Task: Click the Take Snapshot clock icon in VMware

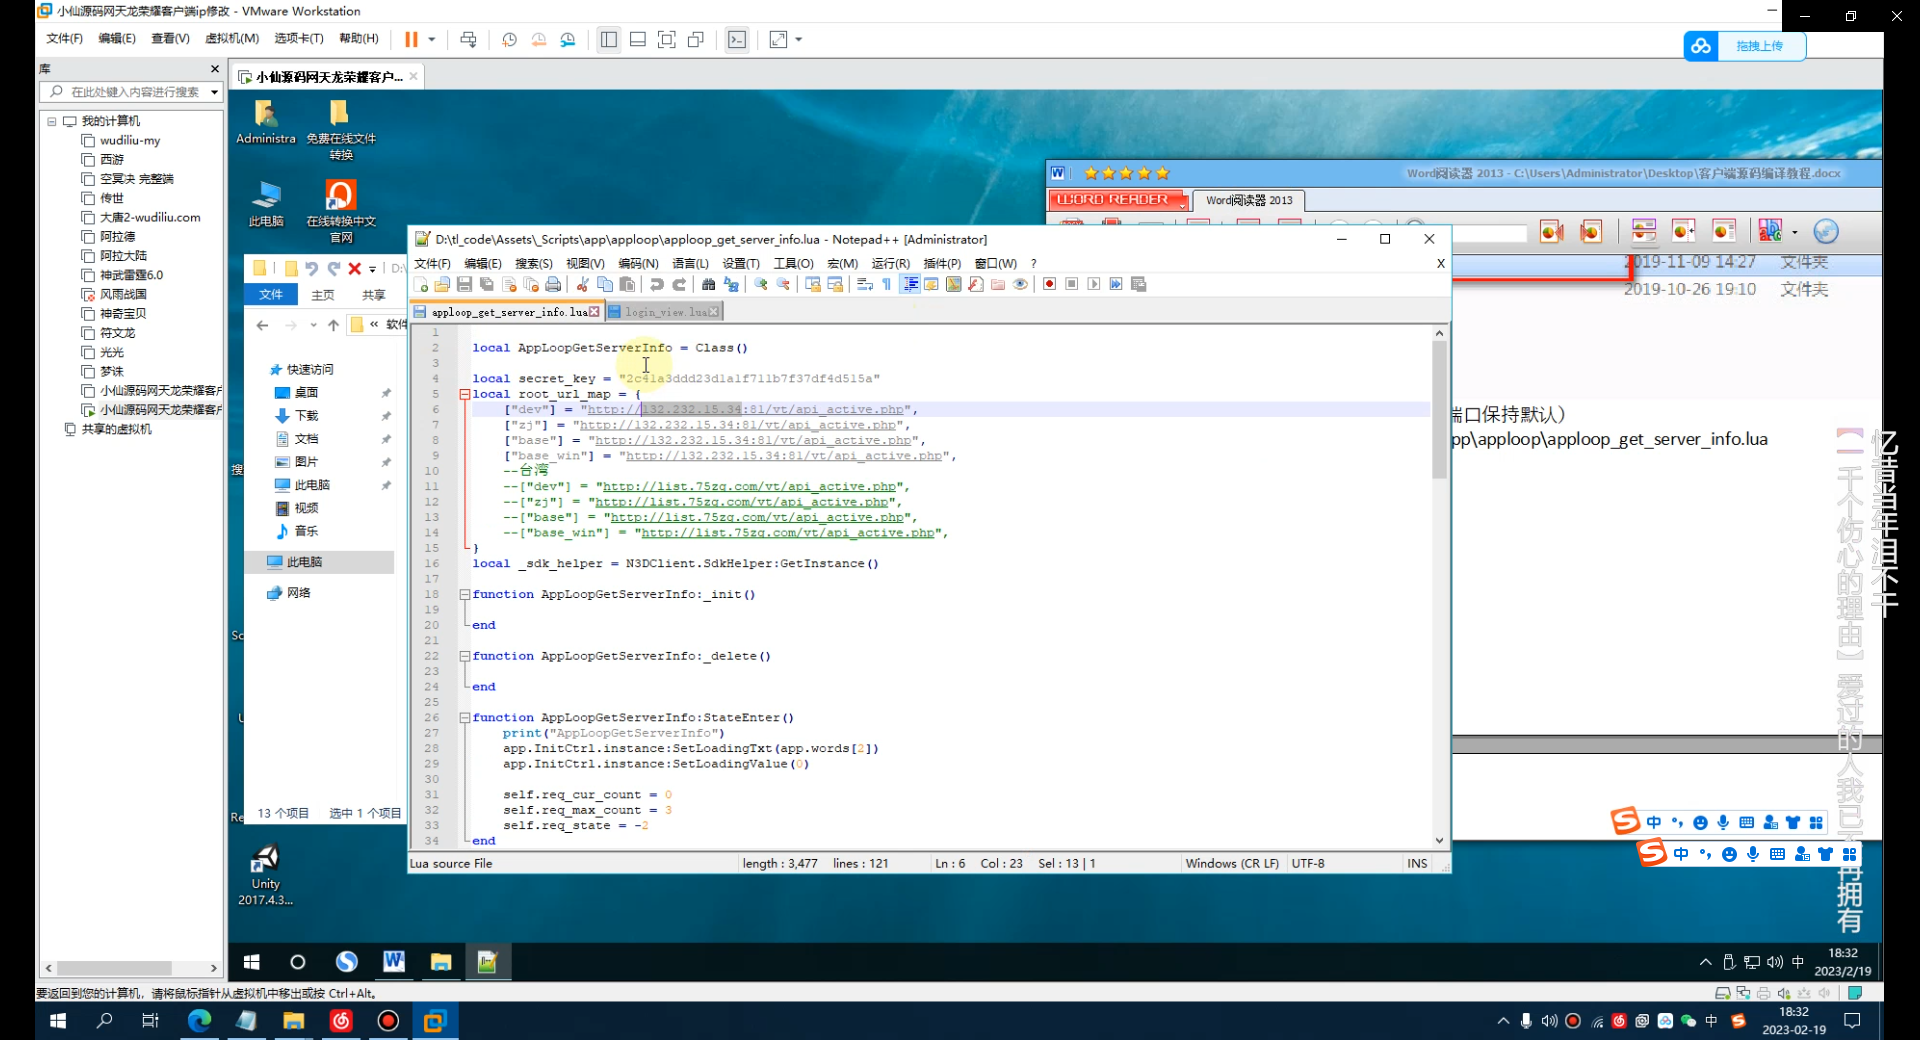Action: tap(509, 39)
